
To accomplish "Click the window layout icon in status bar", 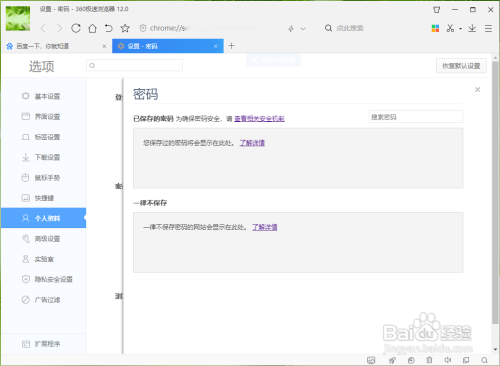I will pos(466,360).
